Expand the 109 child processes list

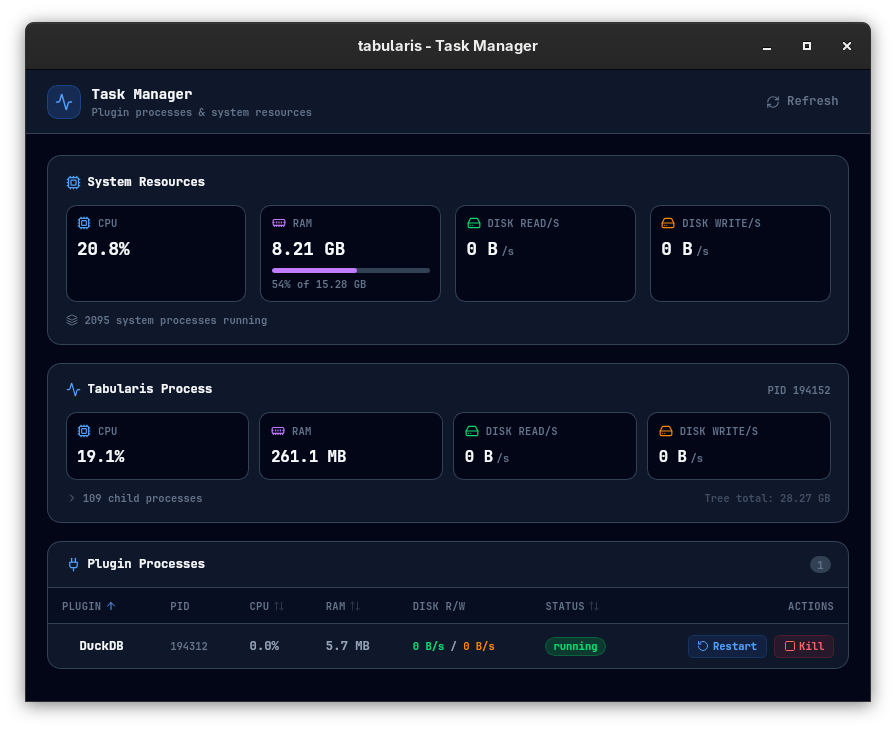(x=135, y=498)
